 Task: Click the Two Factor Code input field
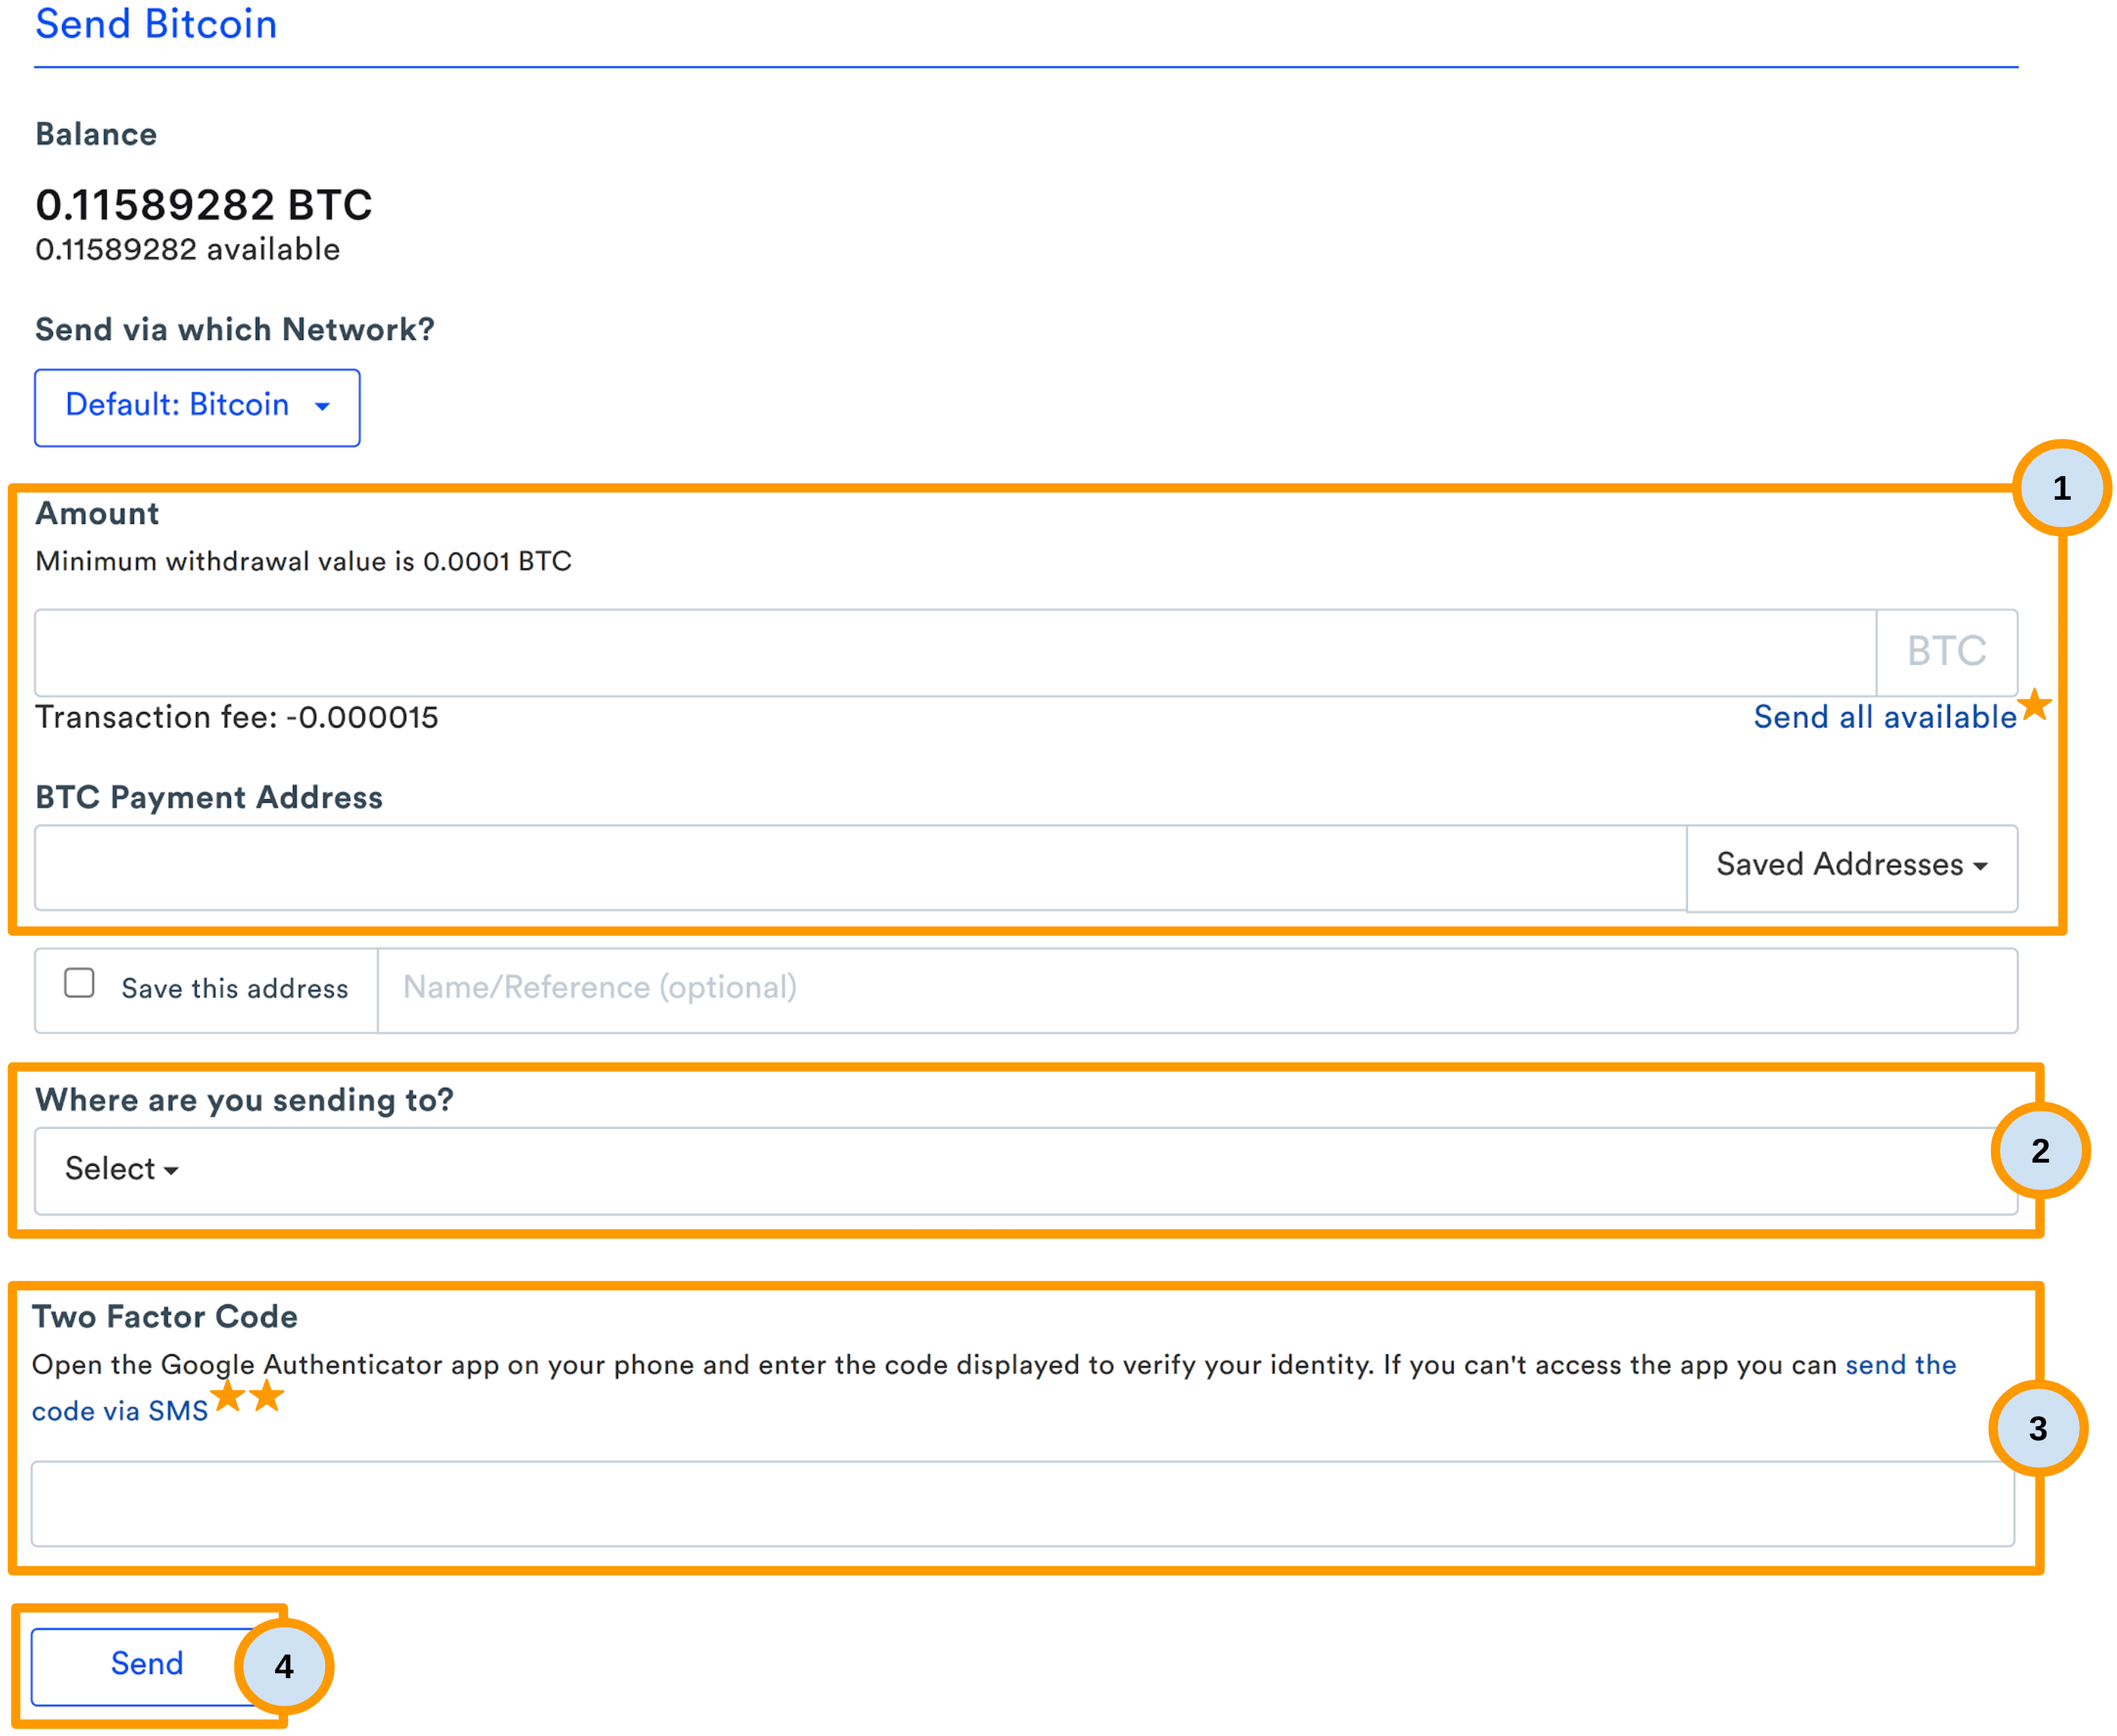tap(1022, 1503)
